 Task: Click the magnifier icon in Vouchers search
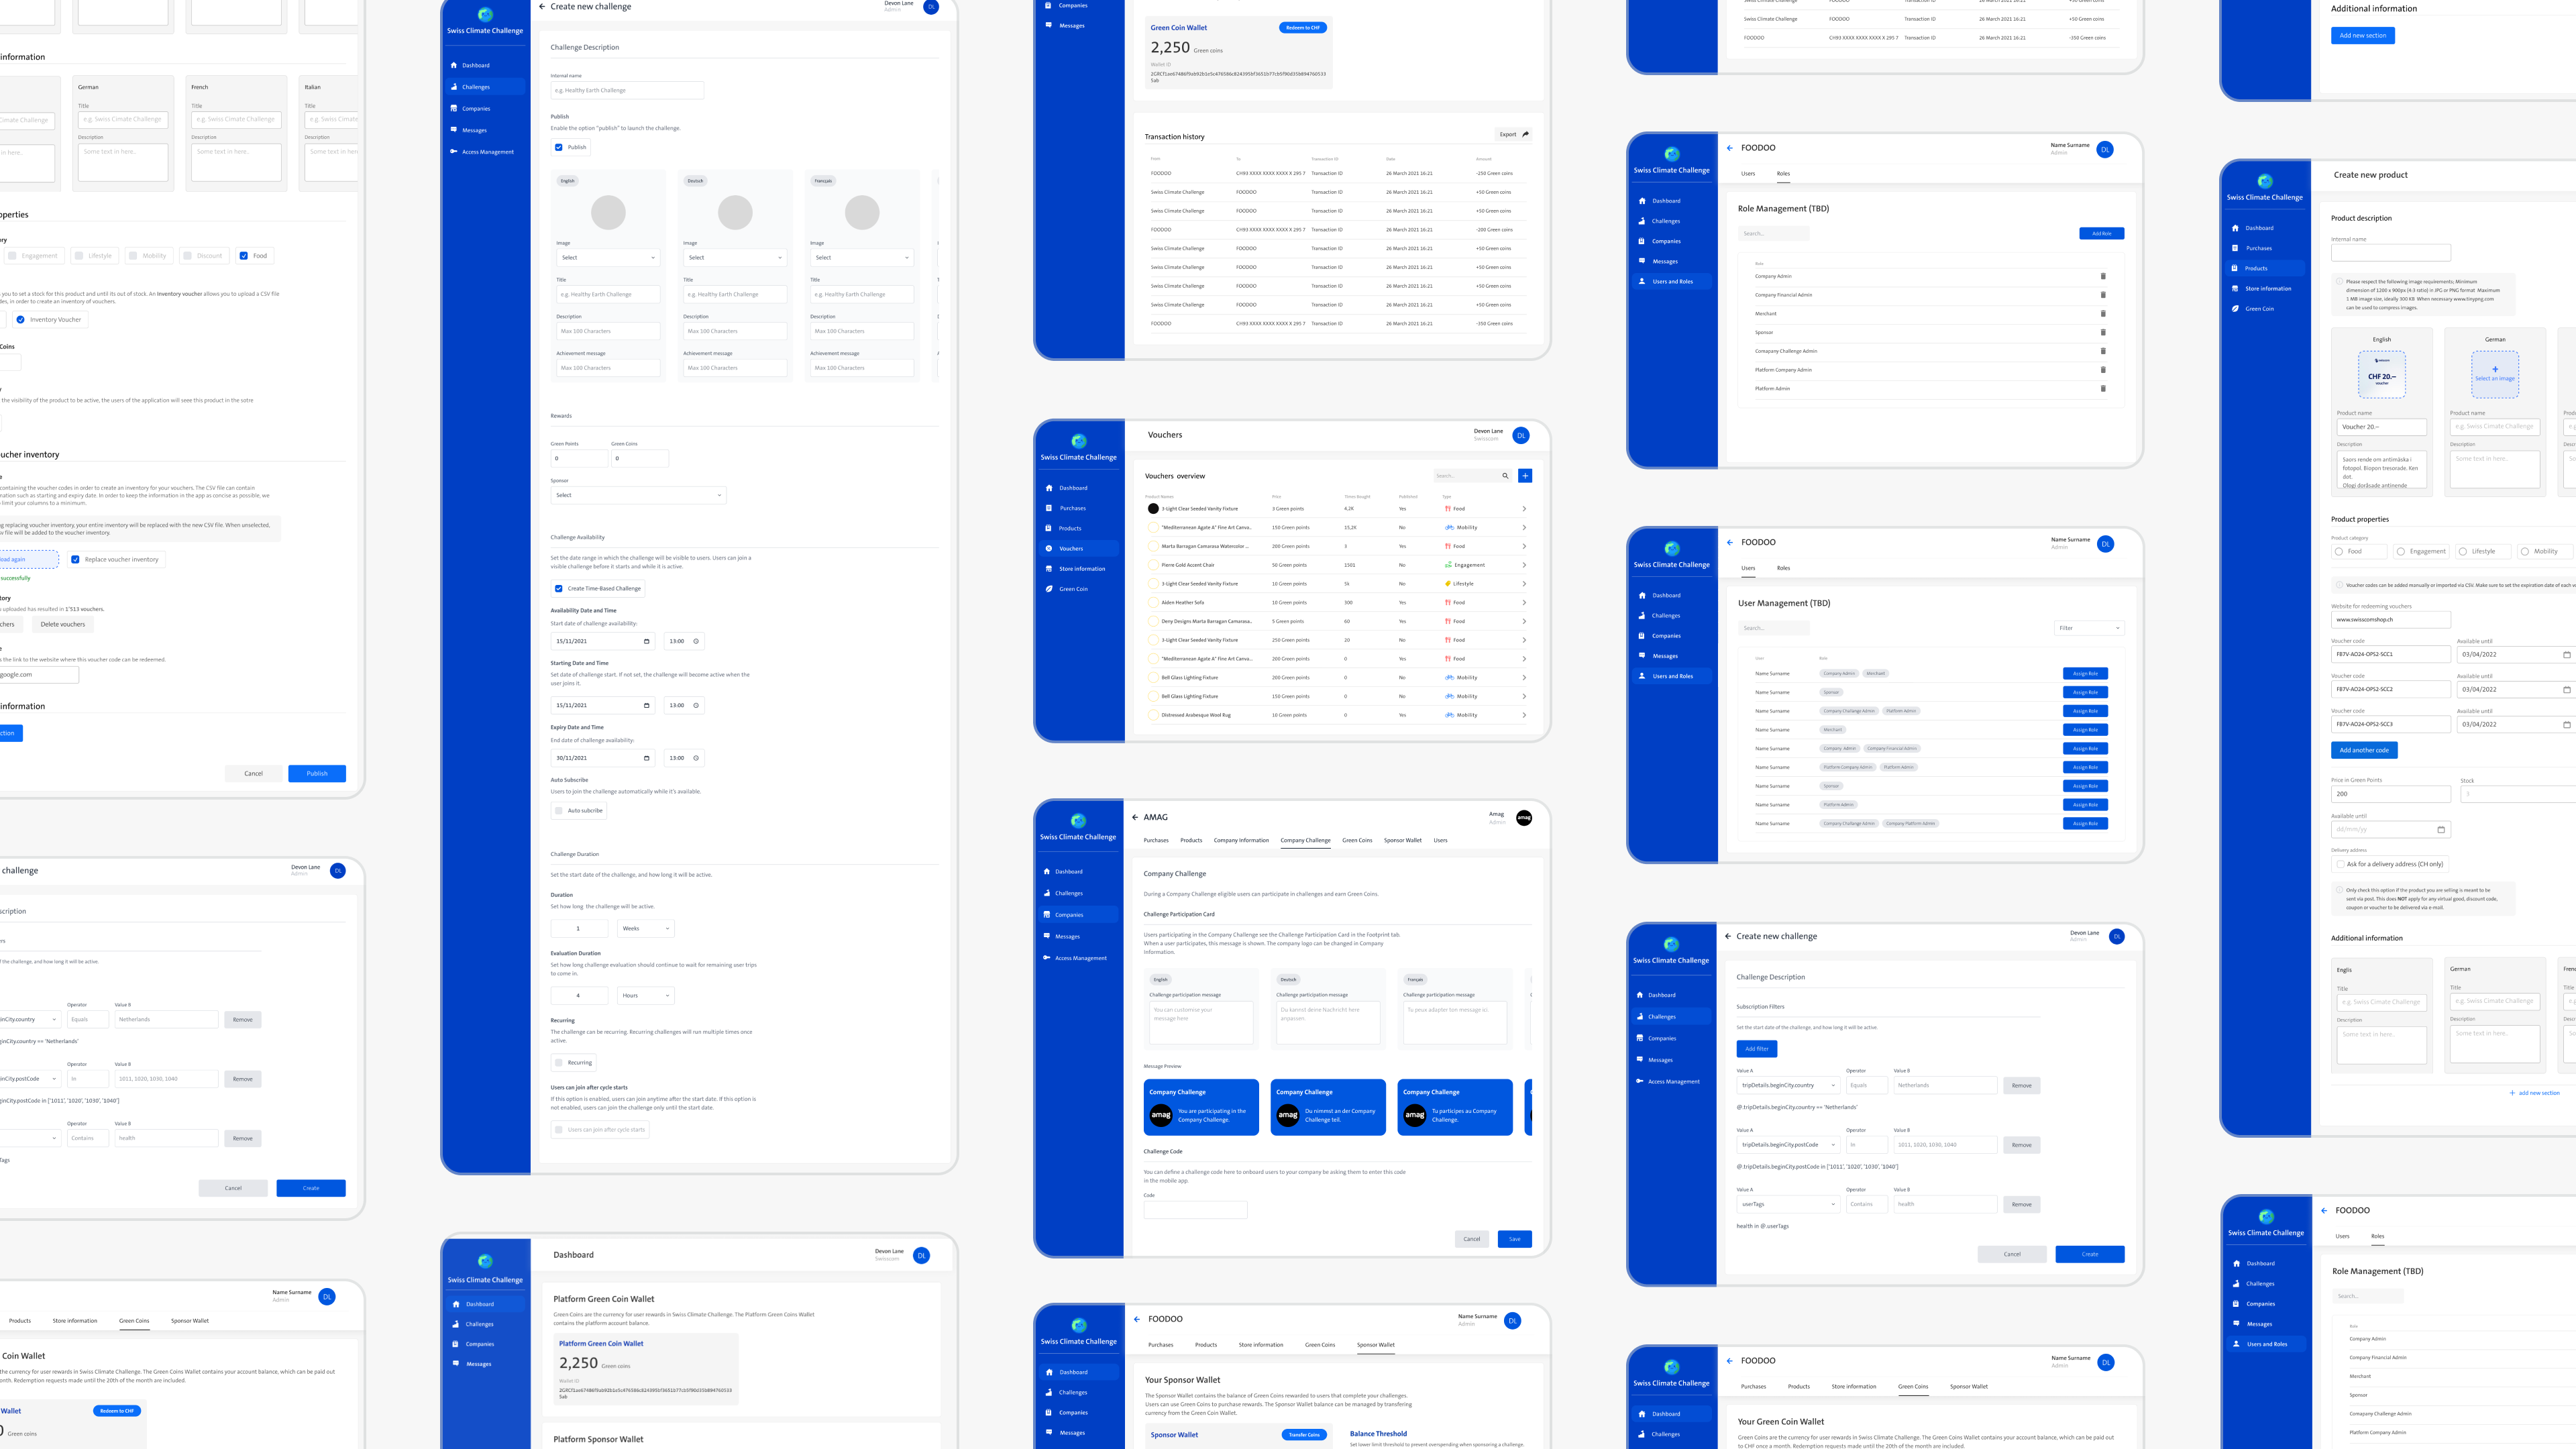click(x=1505, y=476)
